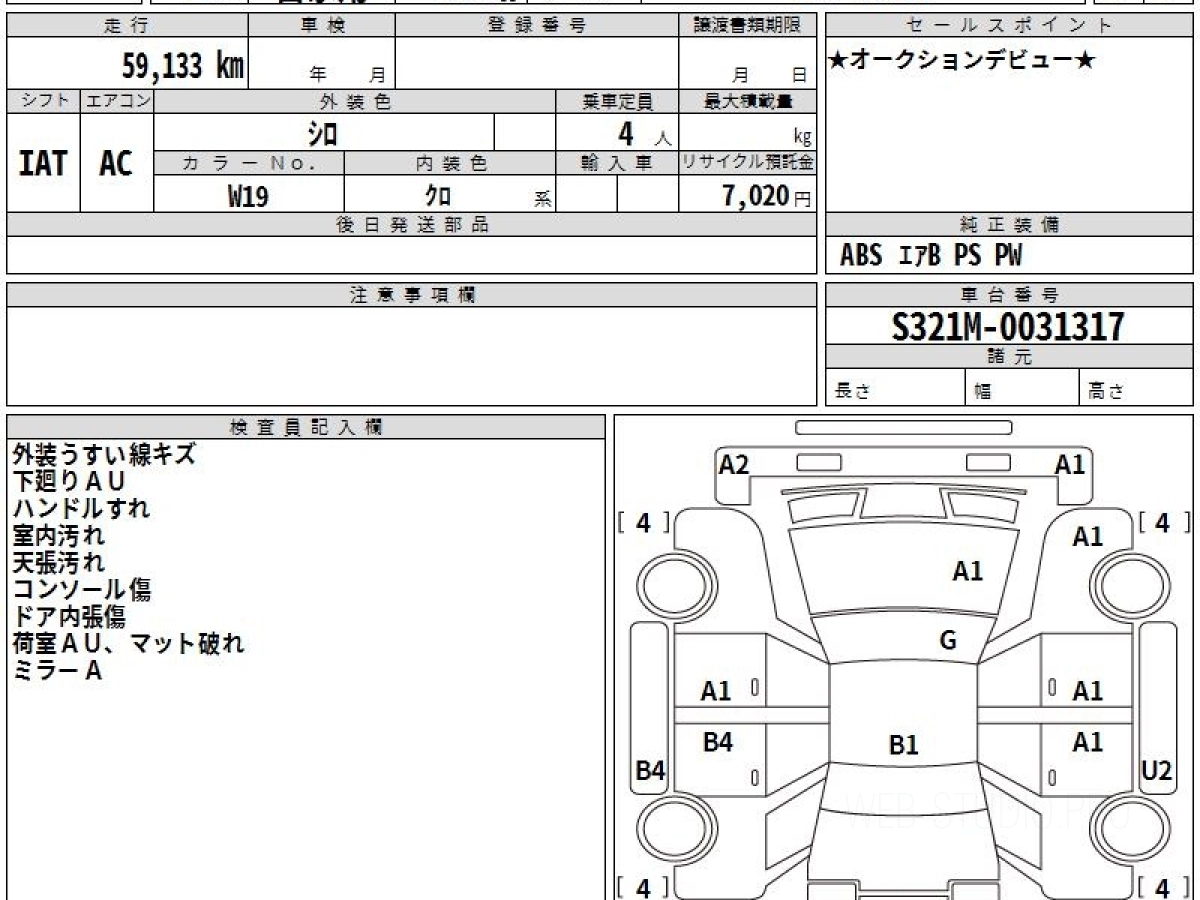Select the 乗車定員 header
The width and height of the screenshot is (1200, 900).
click(617, 101)
